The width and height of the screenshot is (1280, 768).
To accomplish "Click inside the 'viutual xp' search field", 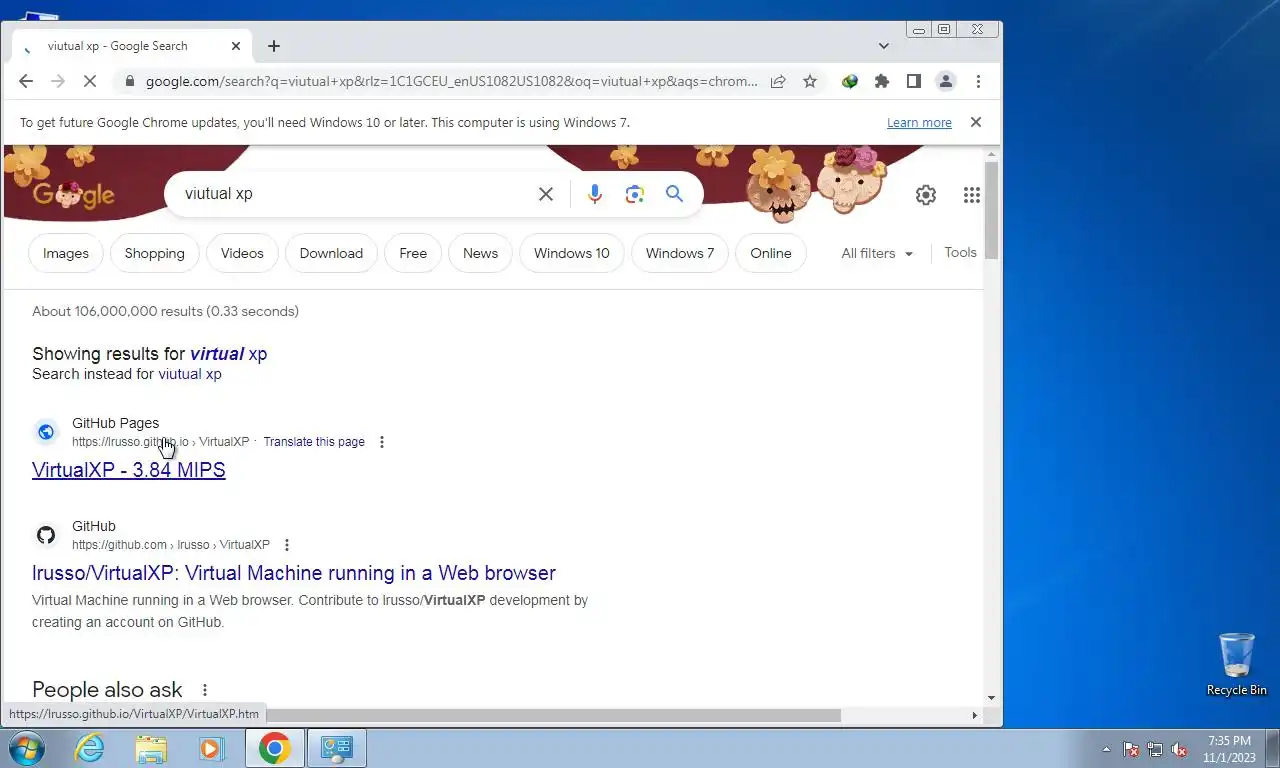I will 350,194.
